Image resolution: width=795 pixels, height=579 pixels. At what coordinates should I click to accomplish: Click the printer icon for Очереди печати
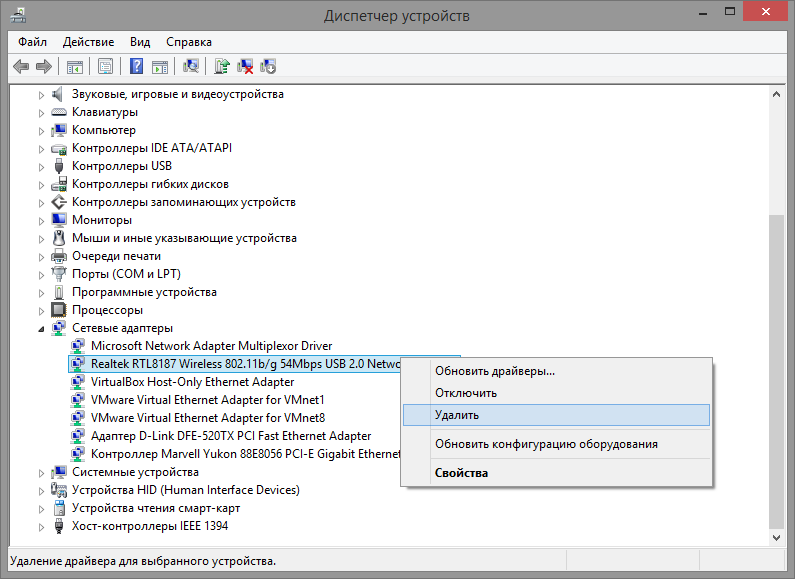[59, 256]
